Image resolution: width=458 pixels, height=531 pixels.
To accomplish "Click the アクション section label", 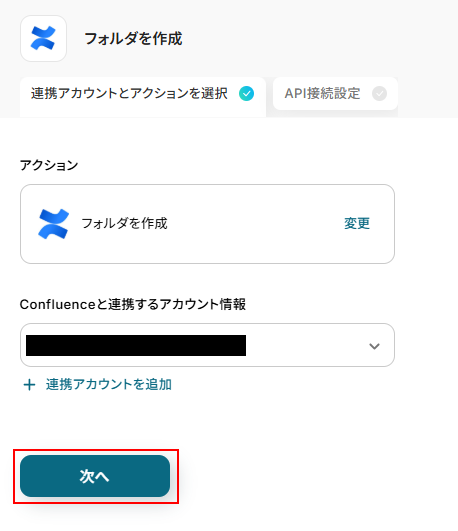I will coord(49,165).
